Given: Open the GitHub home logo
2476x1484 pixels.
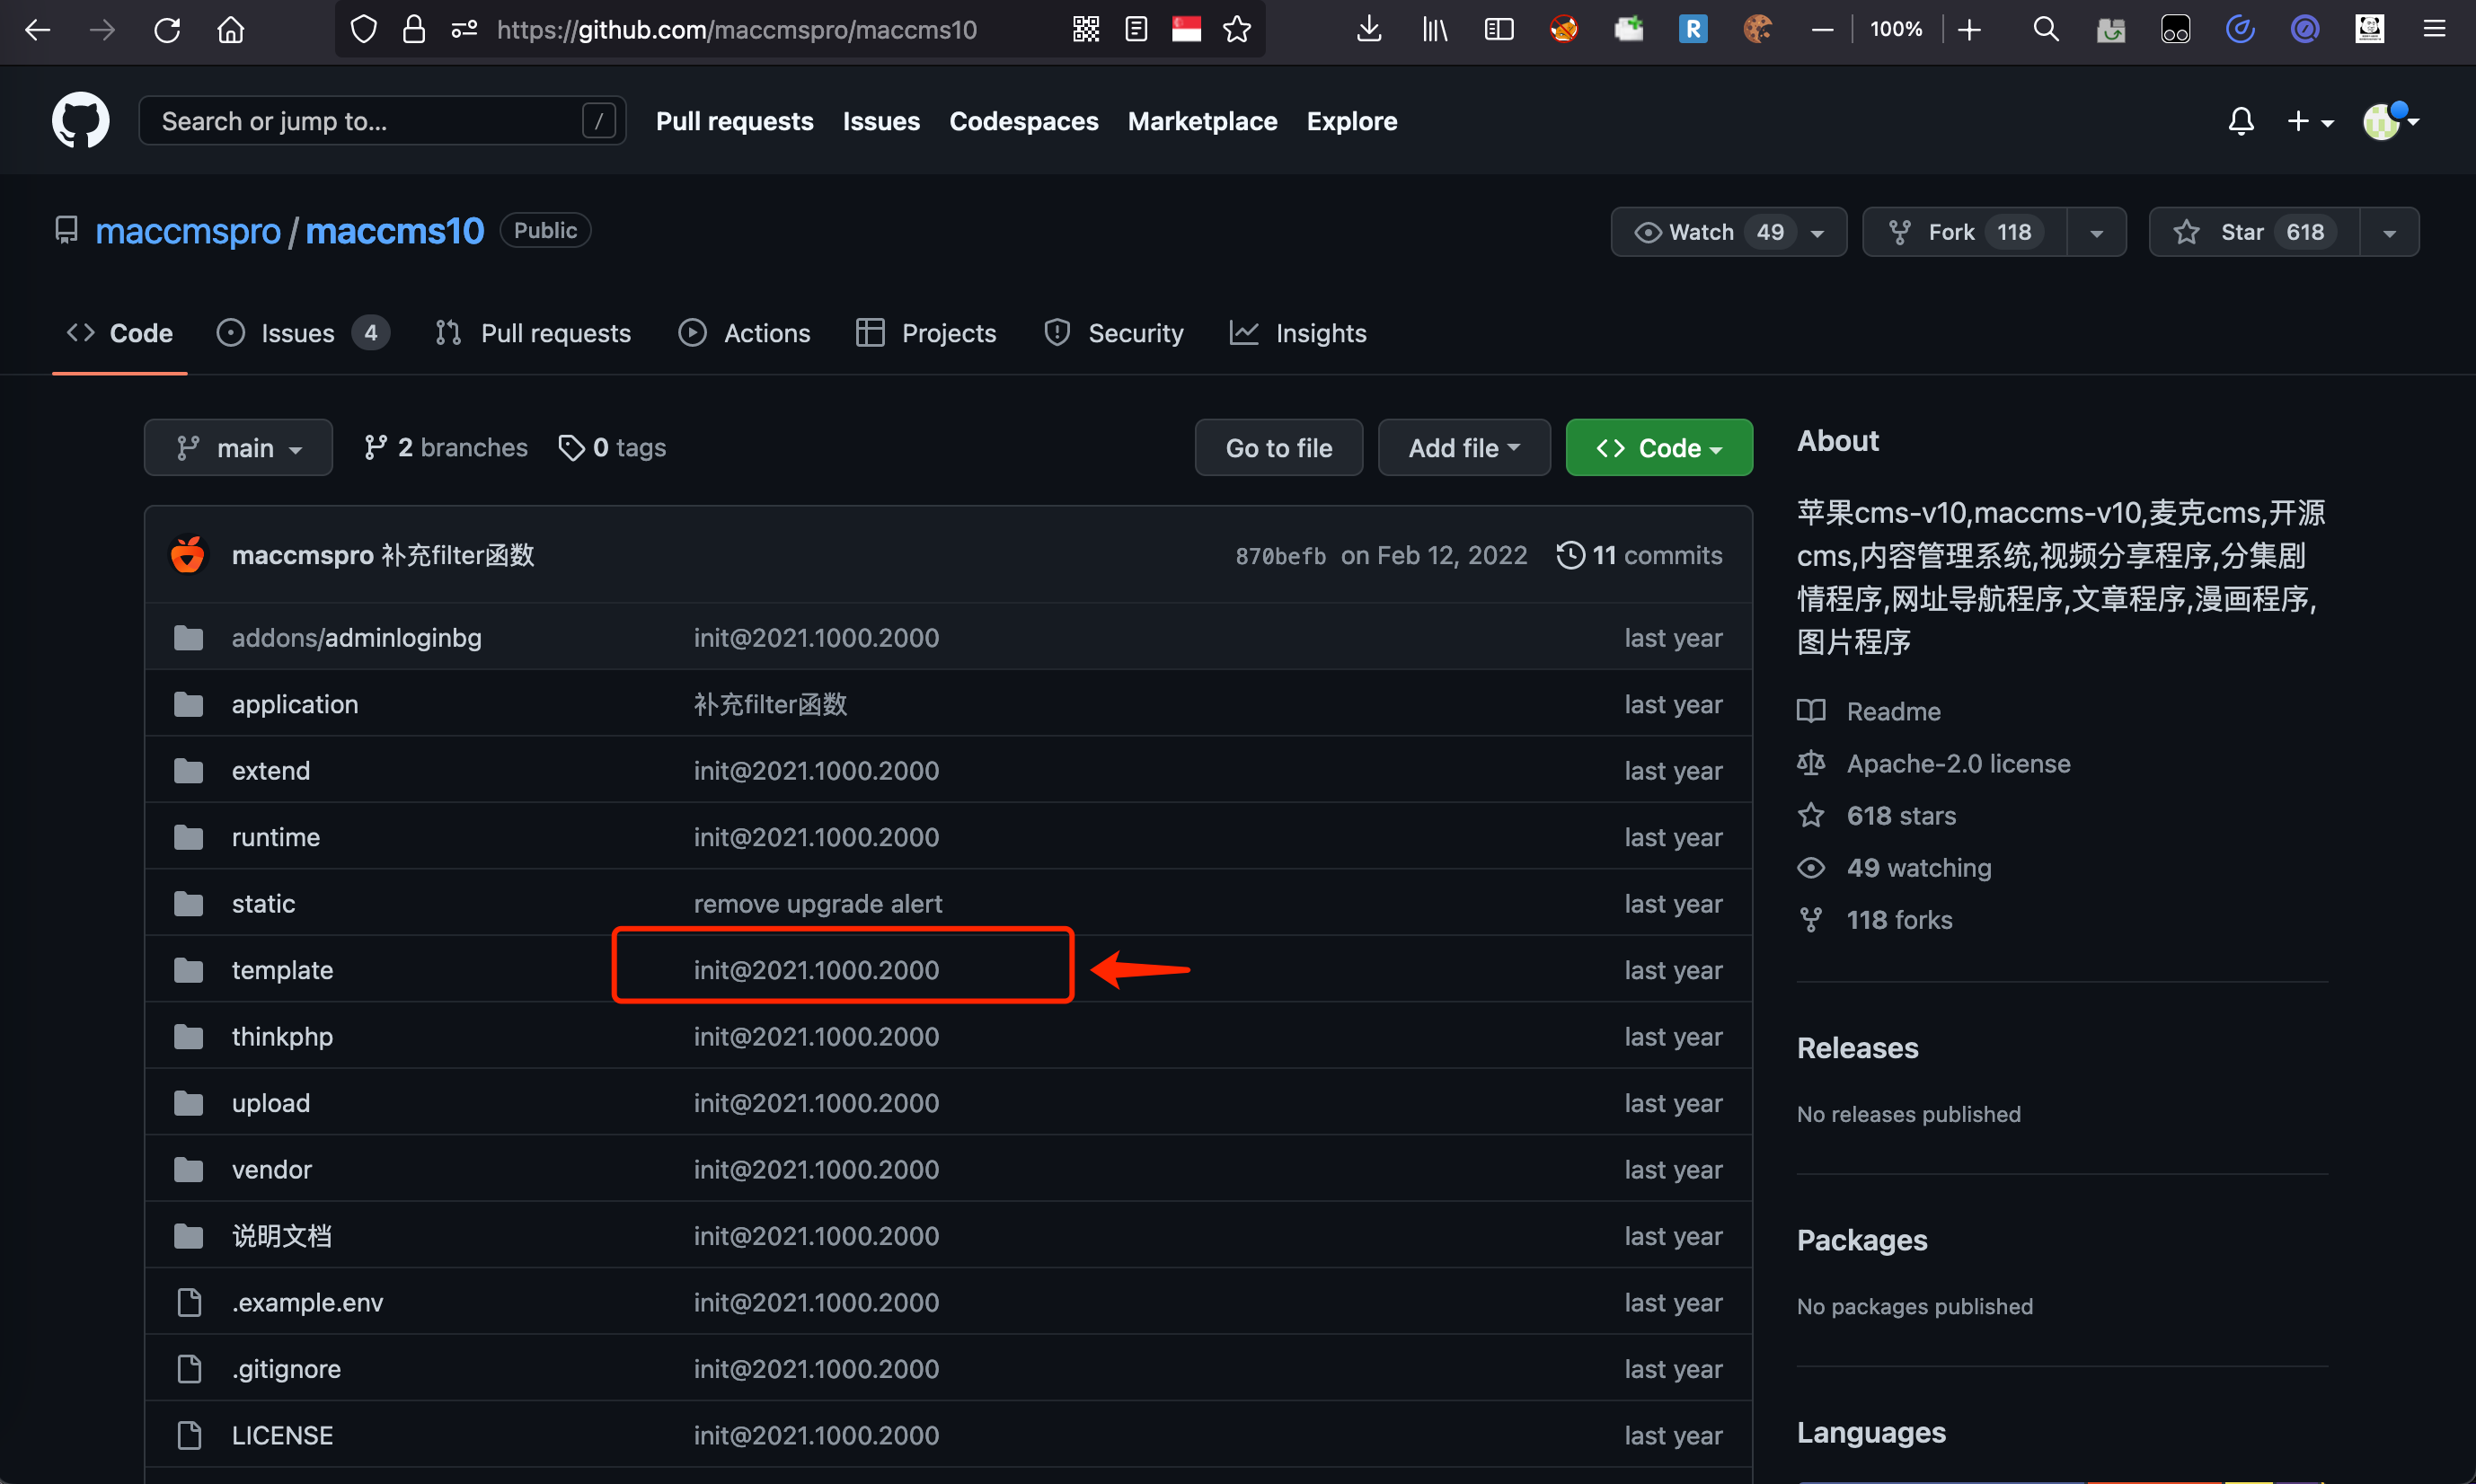Looking at the screenshot, I should click(x=80, y=121).
